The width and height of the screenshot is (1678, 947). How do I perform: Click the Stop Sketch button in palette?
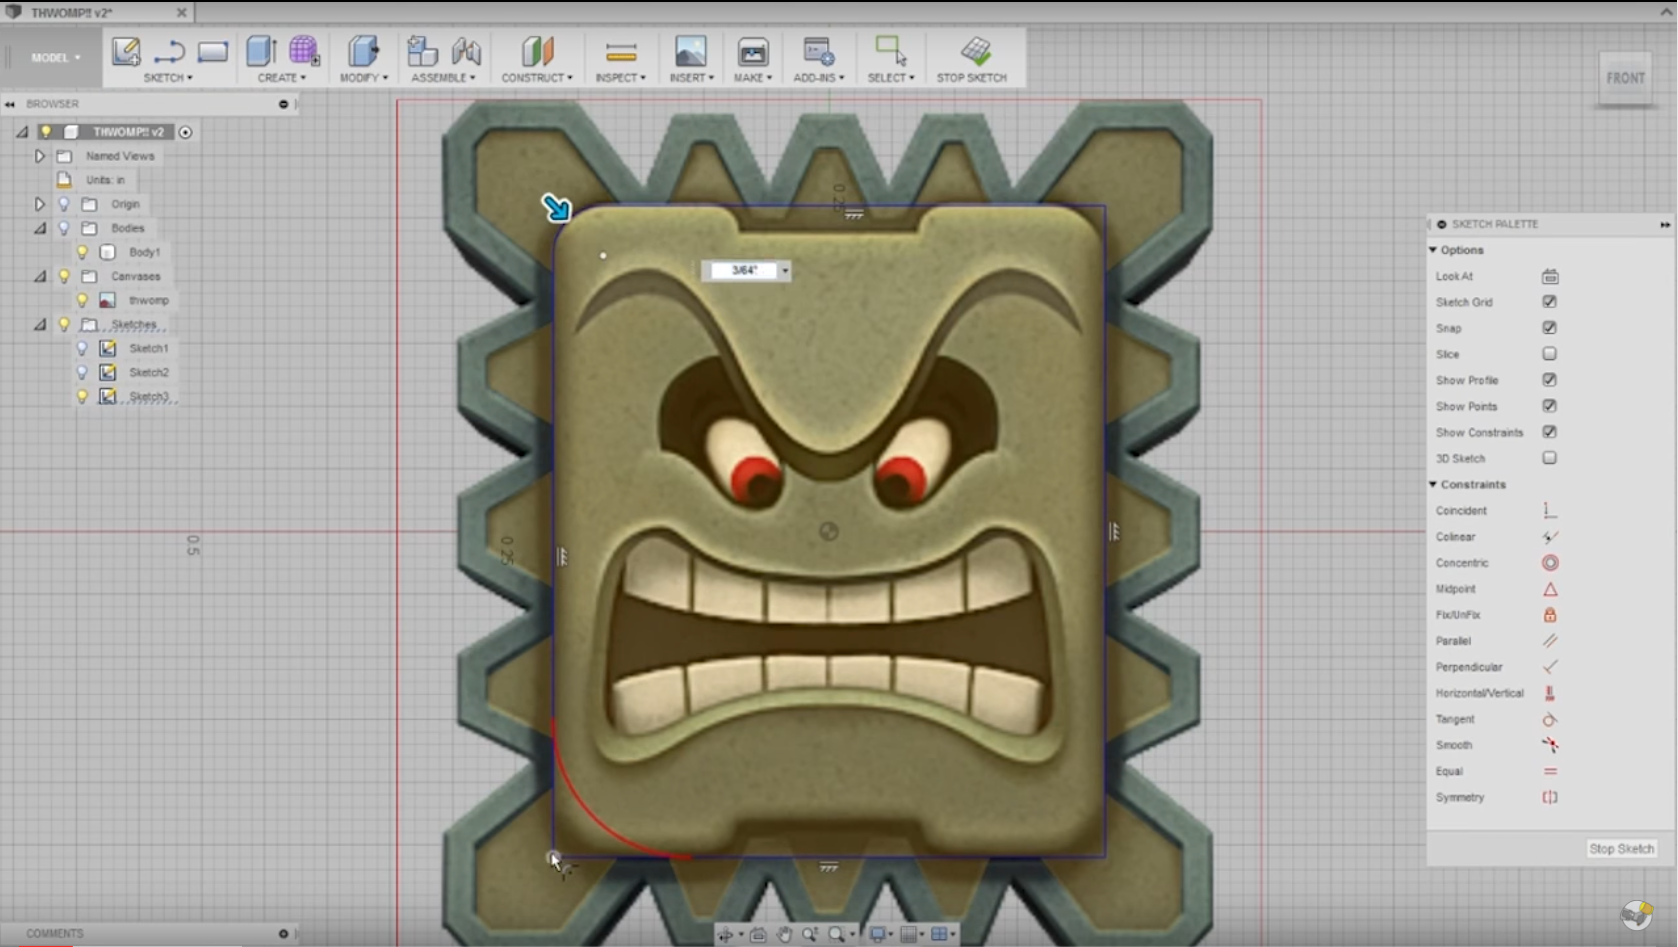tap(1621, 848)
